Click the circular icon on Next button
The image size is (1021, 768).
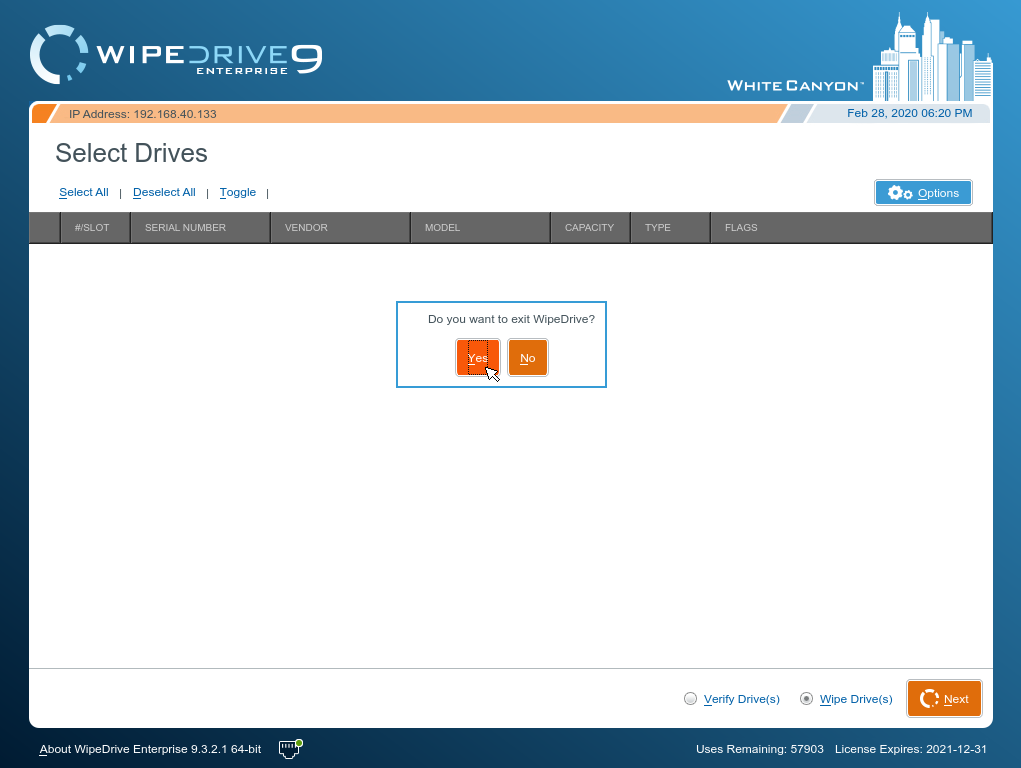pyautogui.click(x=928, y=699)
